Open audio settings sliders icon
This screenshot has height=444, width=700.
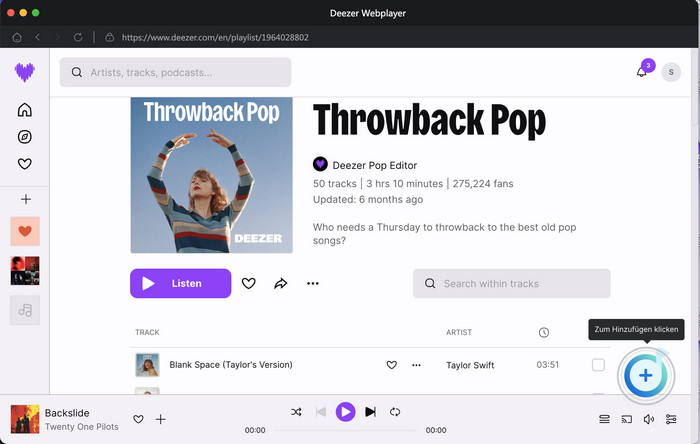671,419
